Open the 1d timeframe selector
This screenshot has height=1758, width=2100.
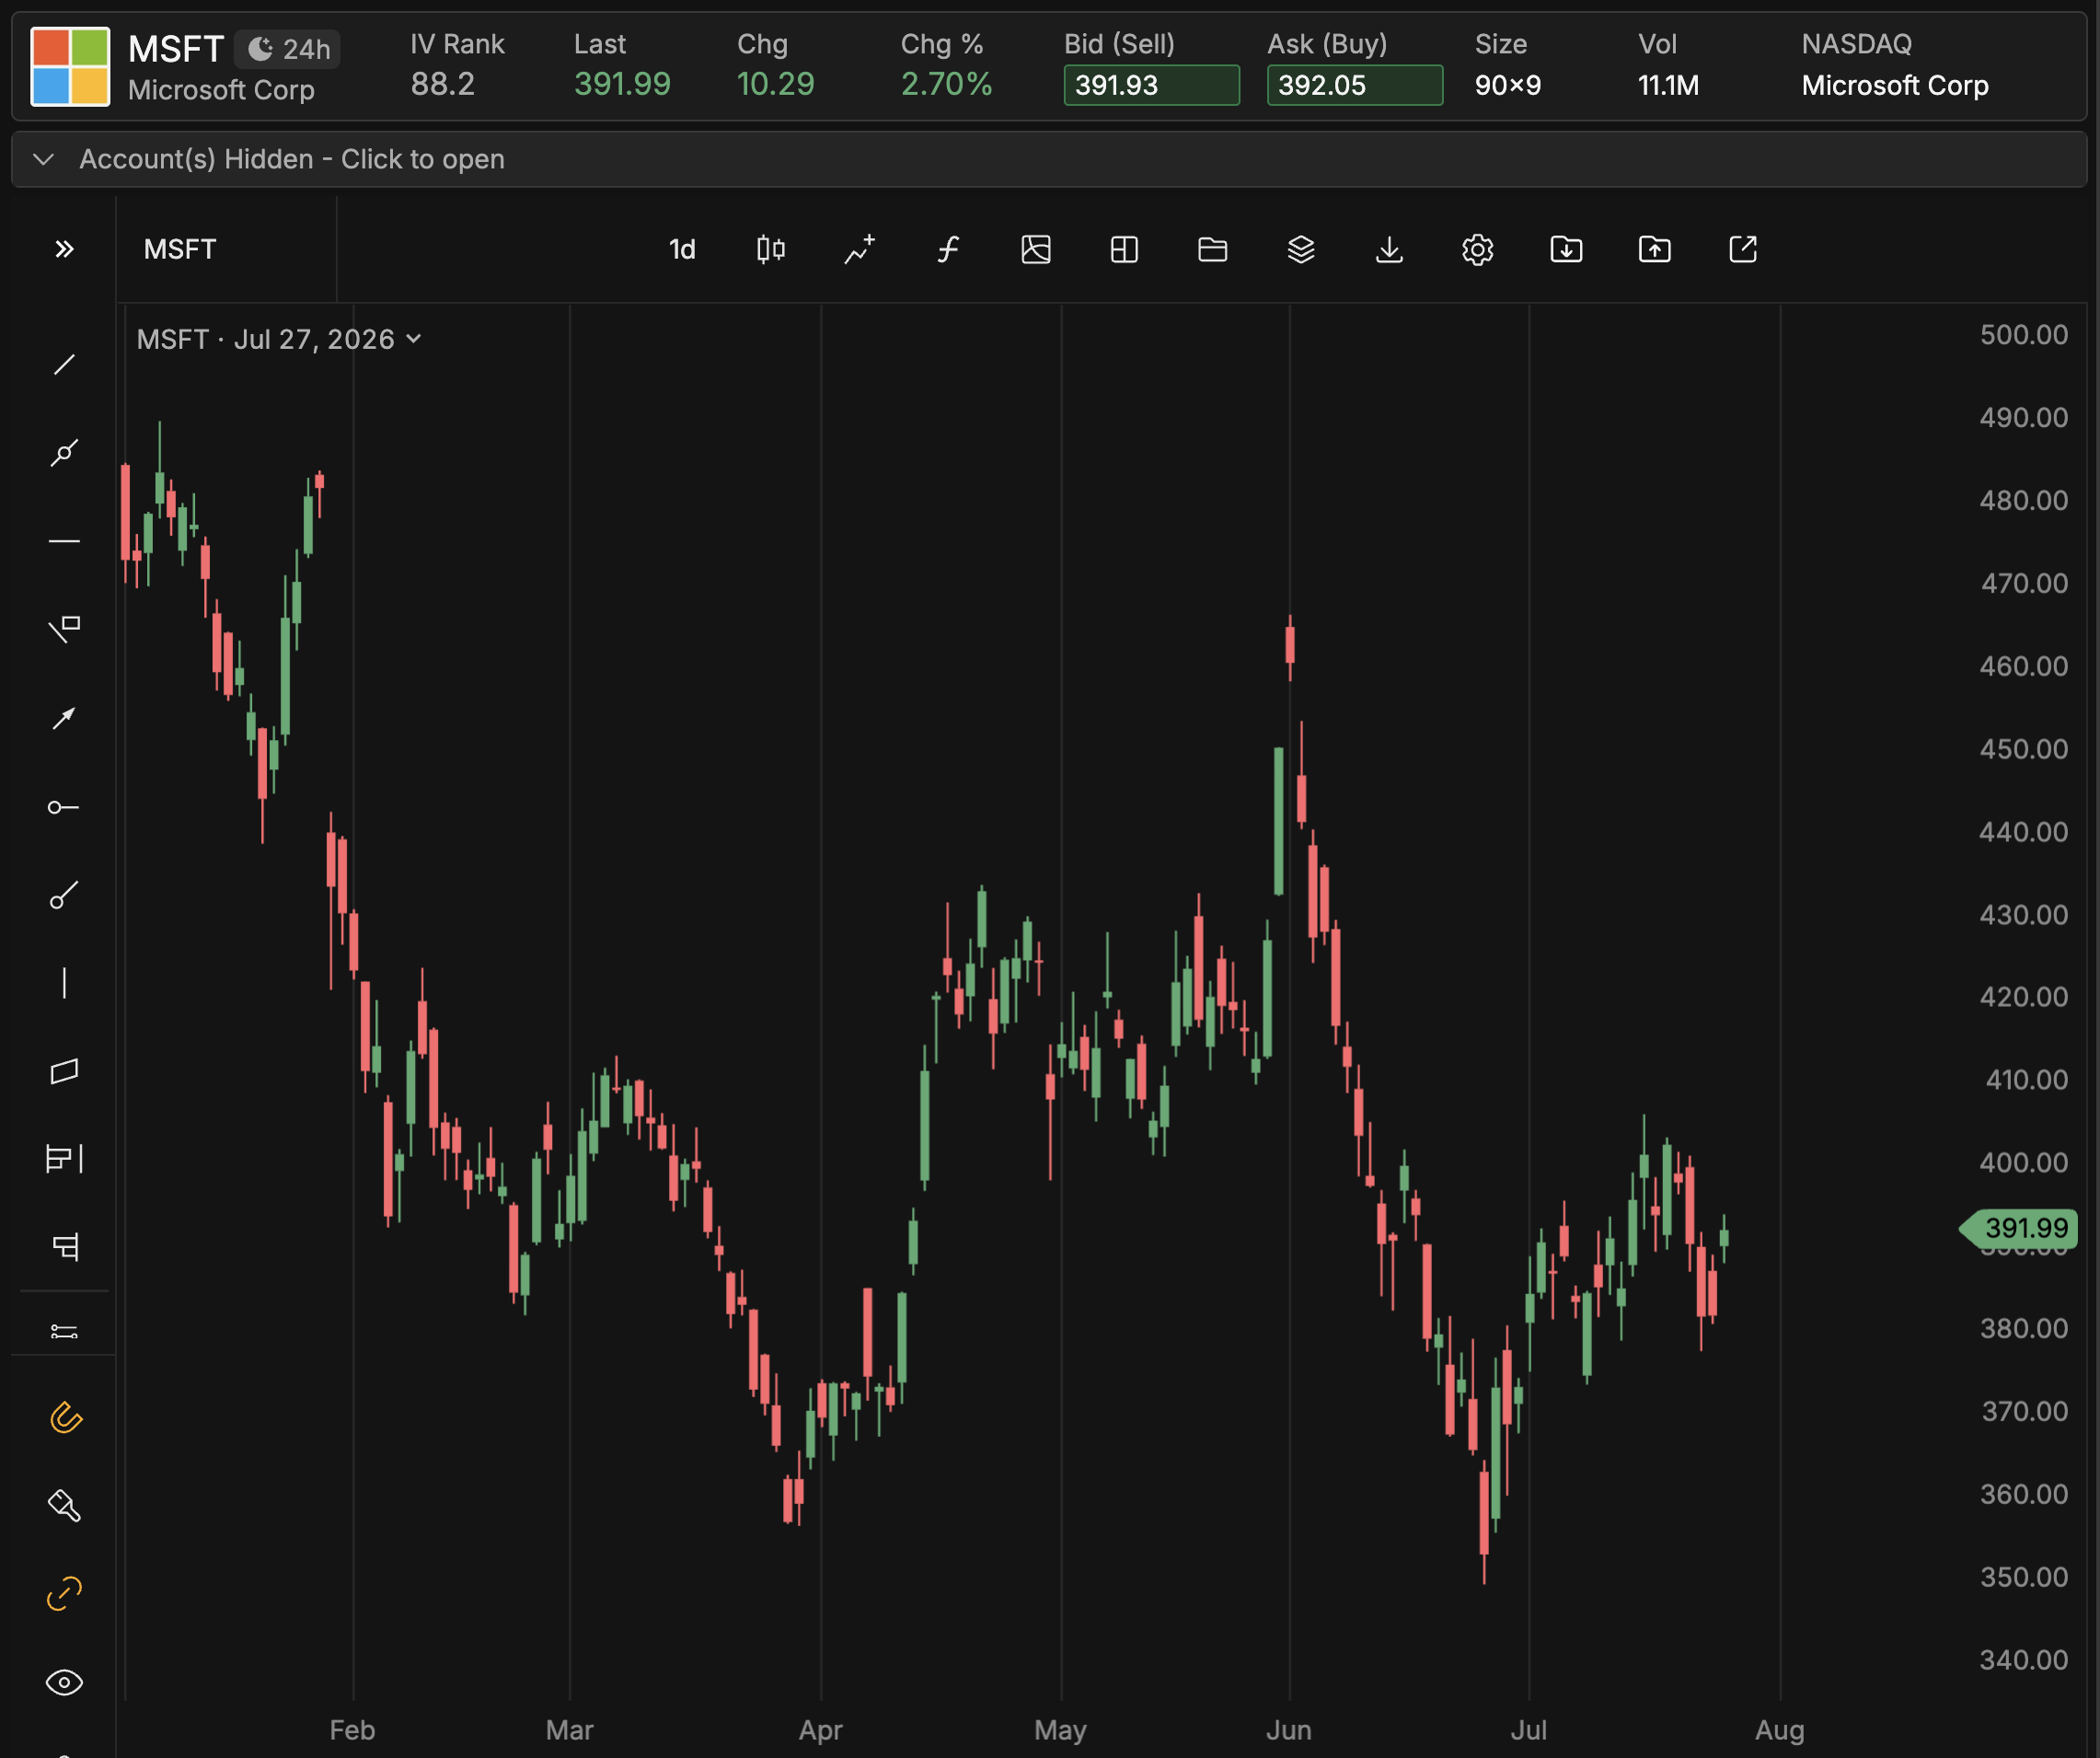pyautogui.click(x=682, y=249)
